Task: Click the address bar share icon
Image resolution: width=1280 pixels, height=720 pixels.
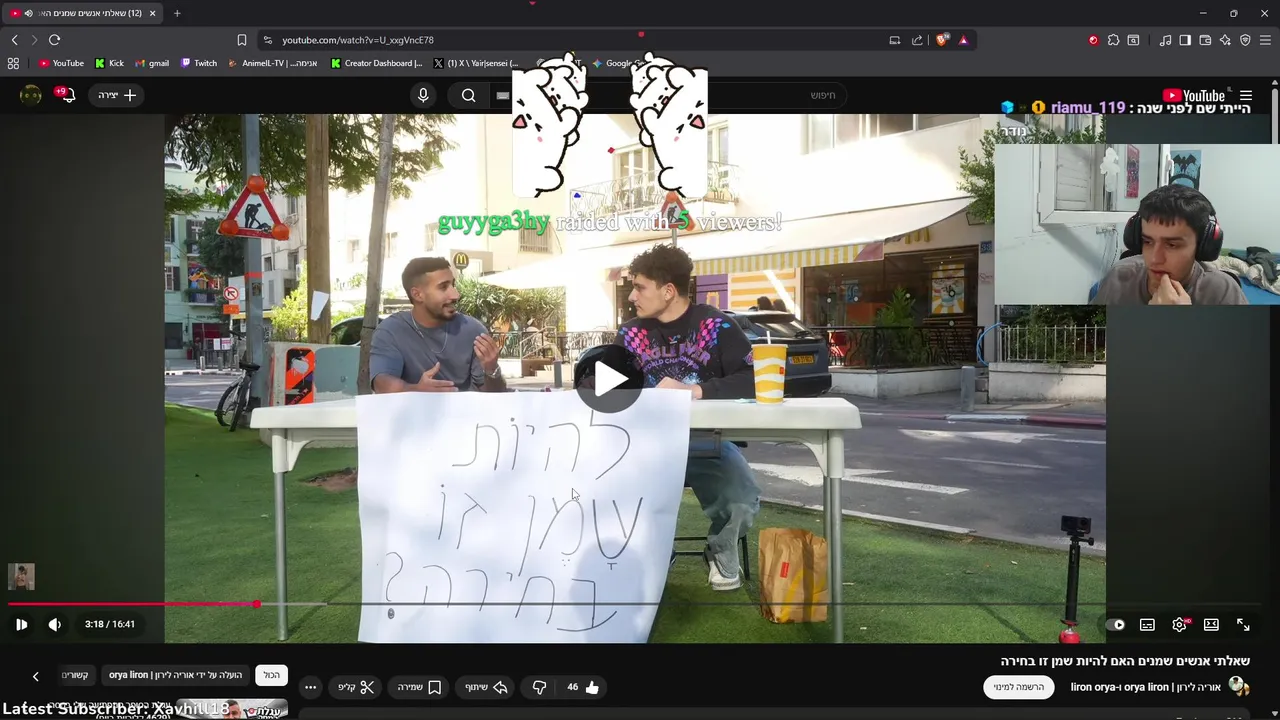Action: tap(917, 40)
